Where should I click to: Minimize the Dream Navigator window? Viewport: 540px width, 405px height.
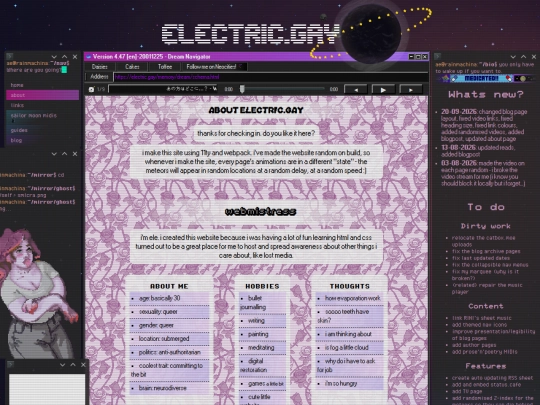point(411,56)
